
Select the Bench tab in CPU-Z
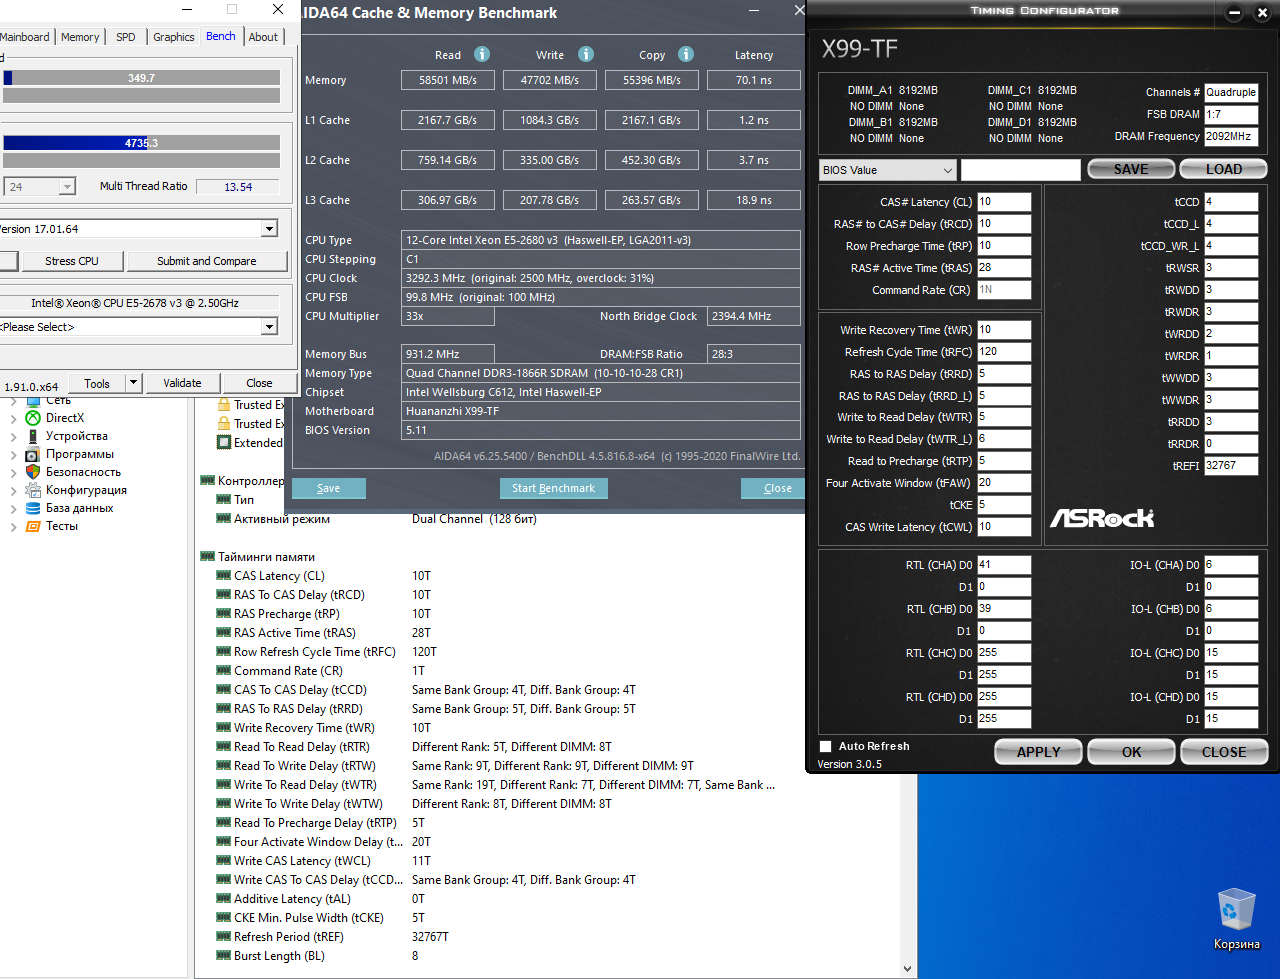[221, 36]
